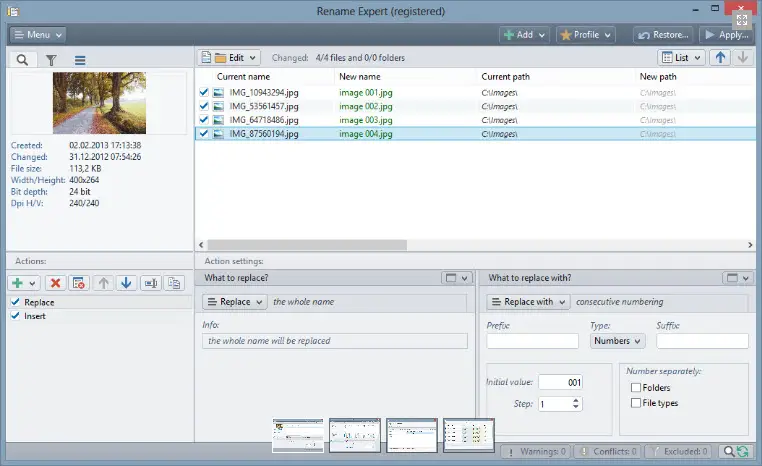
Task: Click the Rename Expert app icon in title bar
Action: (x=13, y=11)
